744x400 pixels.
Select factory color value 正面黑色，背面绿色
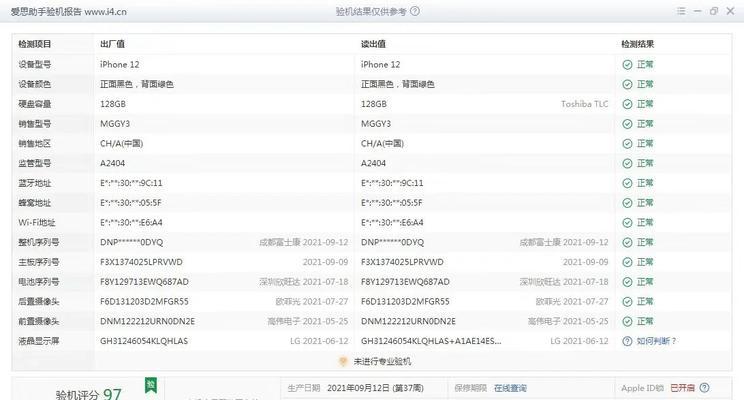[137, 84]
